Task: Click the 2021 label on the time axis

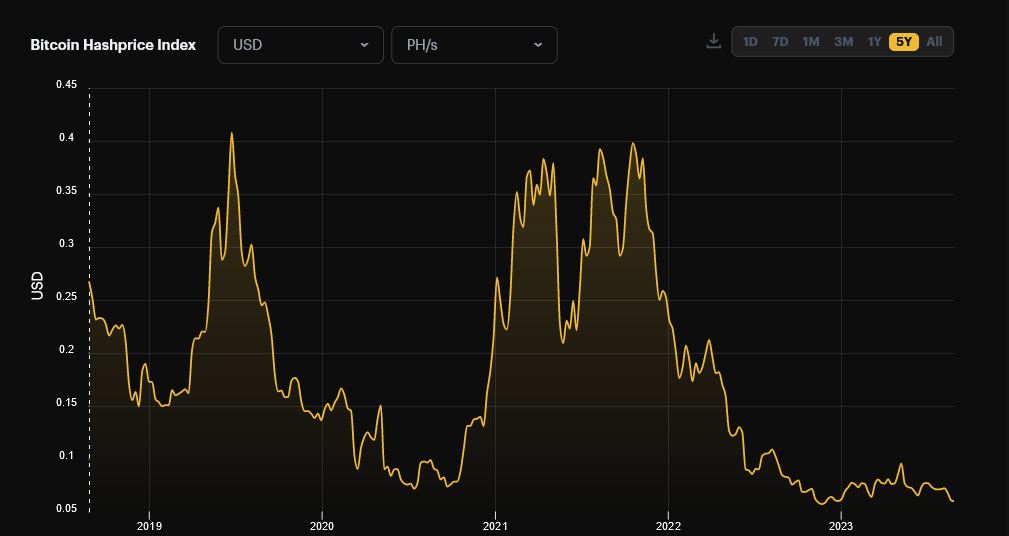Action: tap(495, 526)
